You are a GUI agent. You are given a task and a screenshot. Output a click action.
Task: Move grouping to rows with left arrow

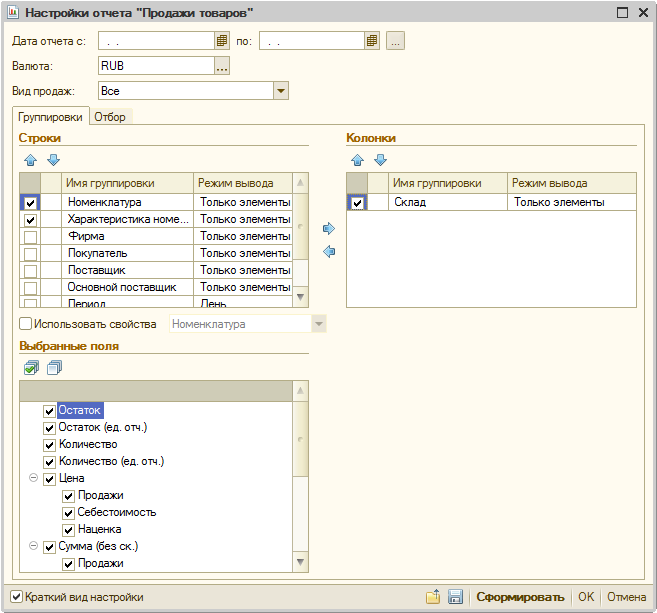329,251
